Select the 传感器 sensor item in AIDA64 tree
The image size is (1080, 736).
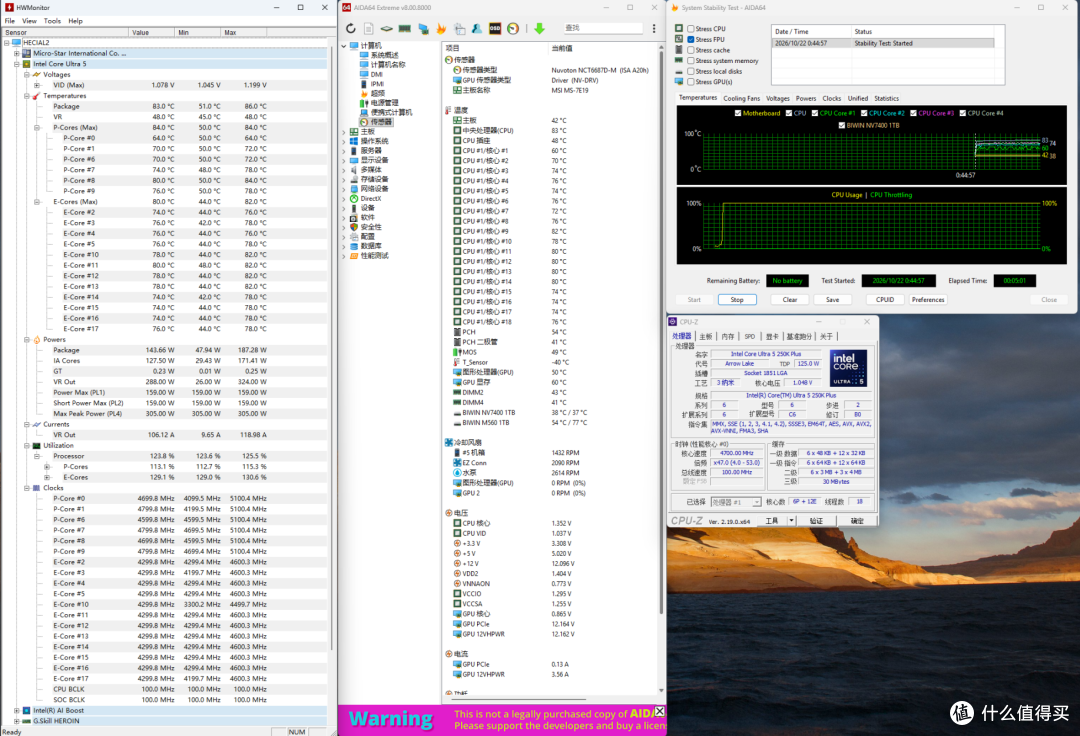tap(376, 122)
